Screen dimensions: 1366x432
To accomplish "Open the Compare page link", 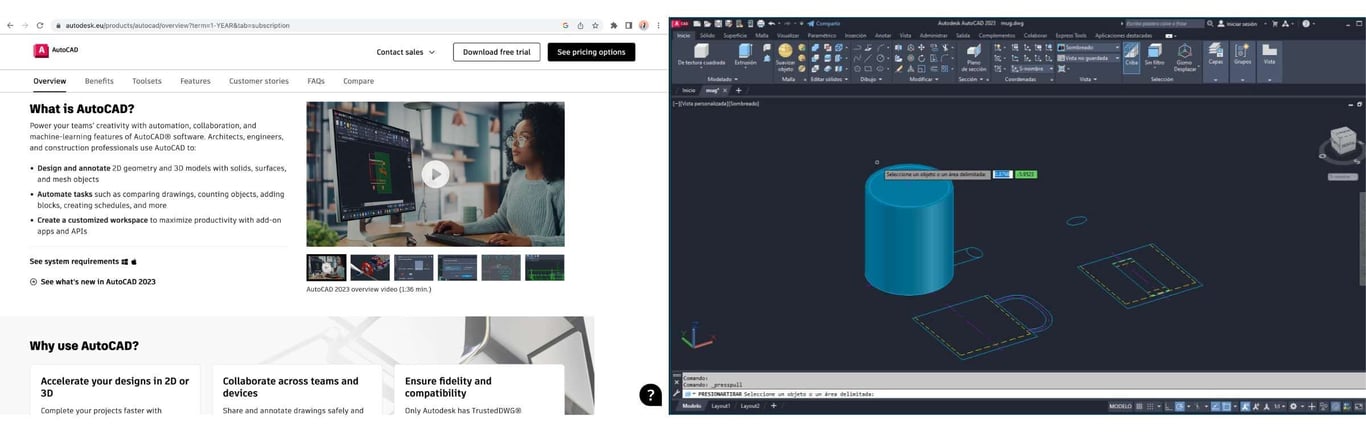I will click(358, 81).
